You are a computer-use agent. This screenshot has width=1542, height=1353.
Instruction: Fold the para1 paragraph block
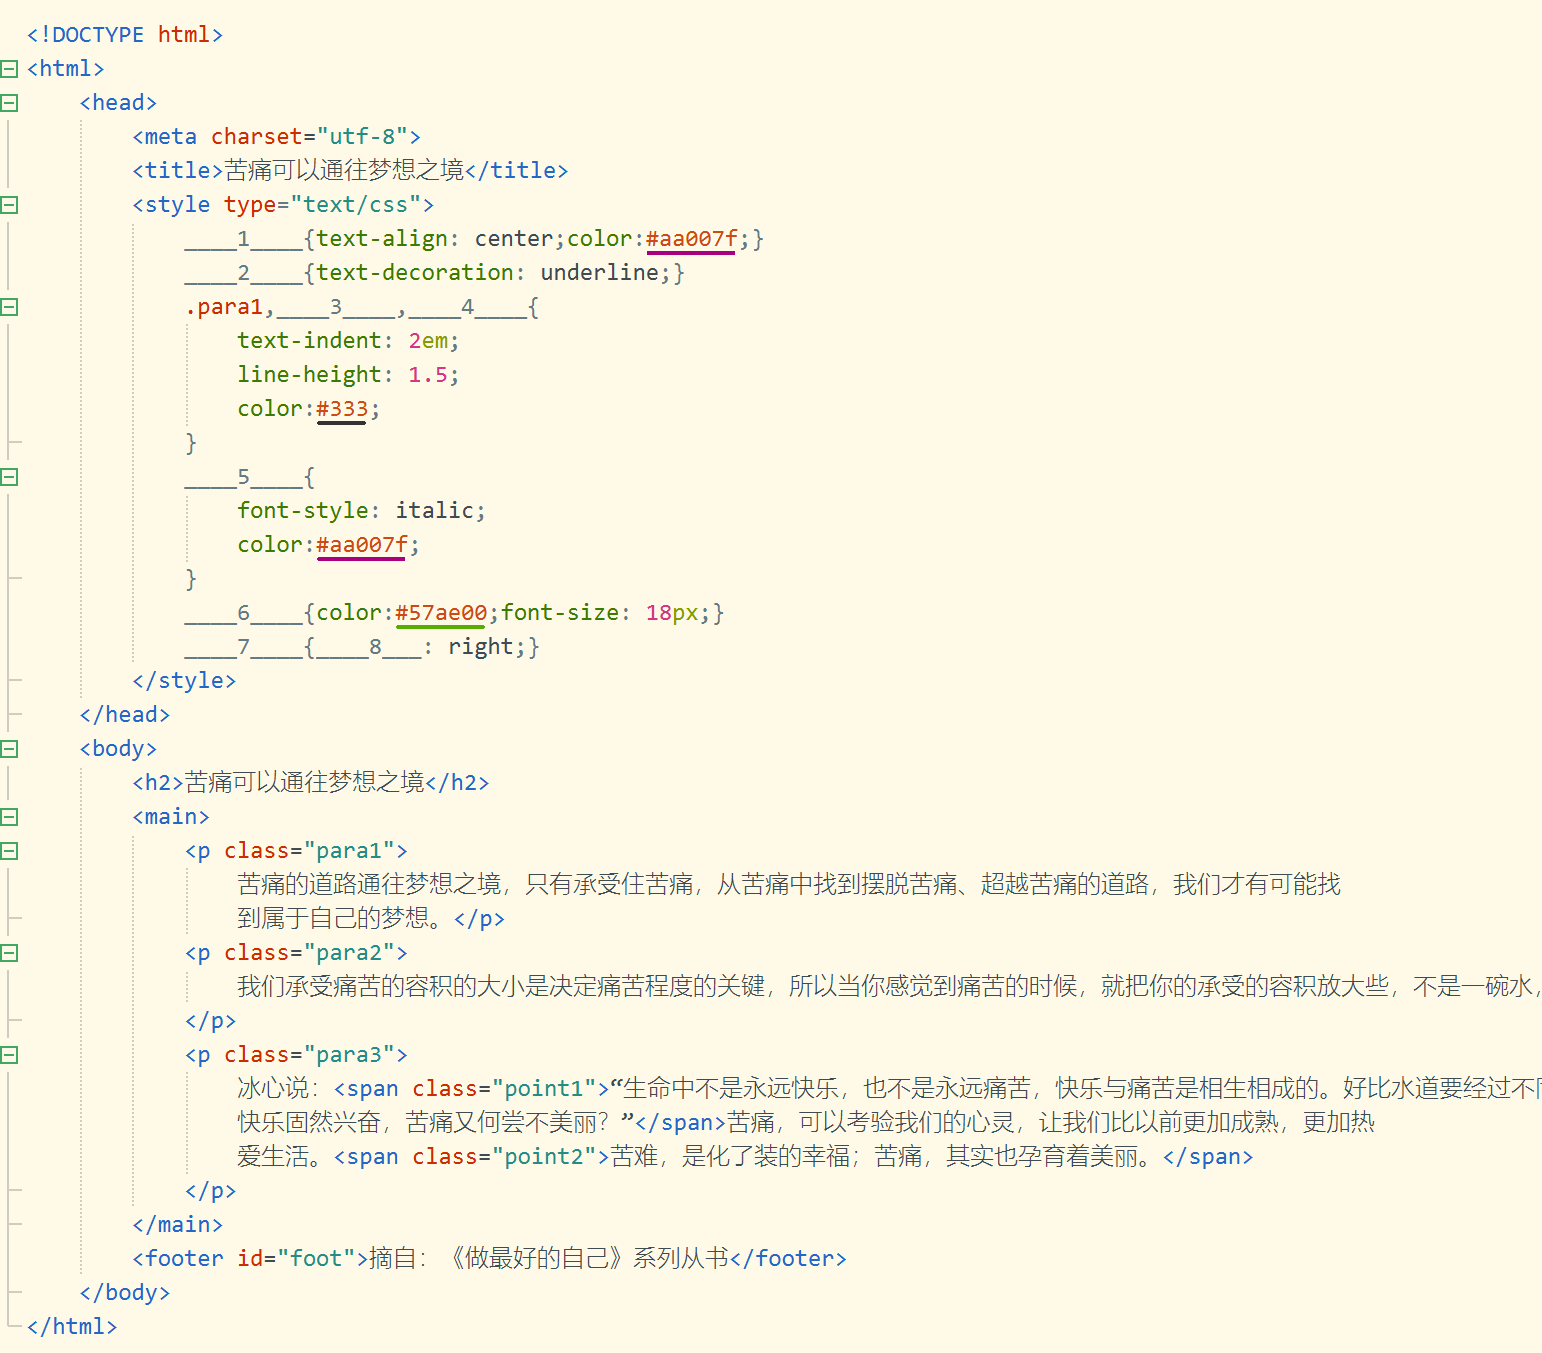[9, 851]
